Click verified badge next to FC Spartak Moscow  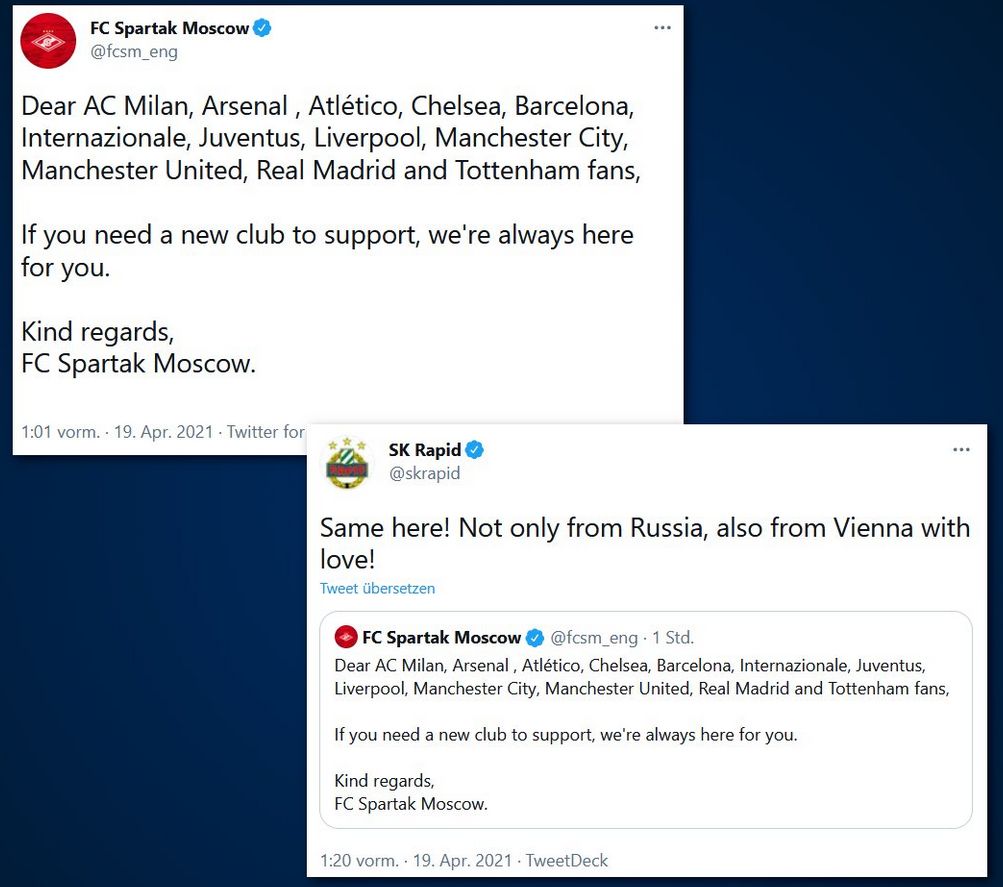[x=262, y=28]
